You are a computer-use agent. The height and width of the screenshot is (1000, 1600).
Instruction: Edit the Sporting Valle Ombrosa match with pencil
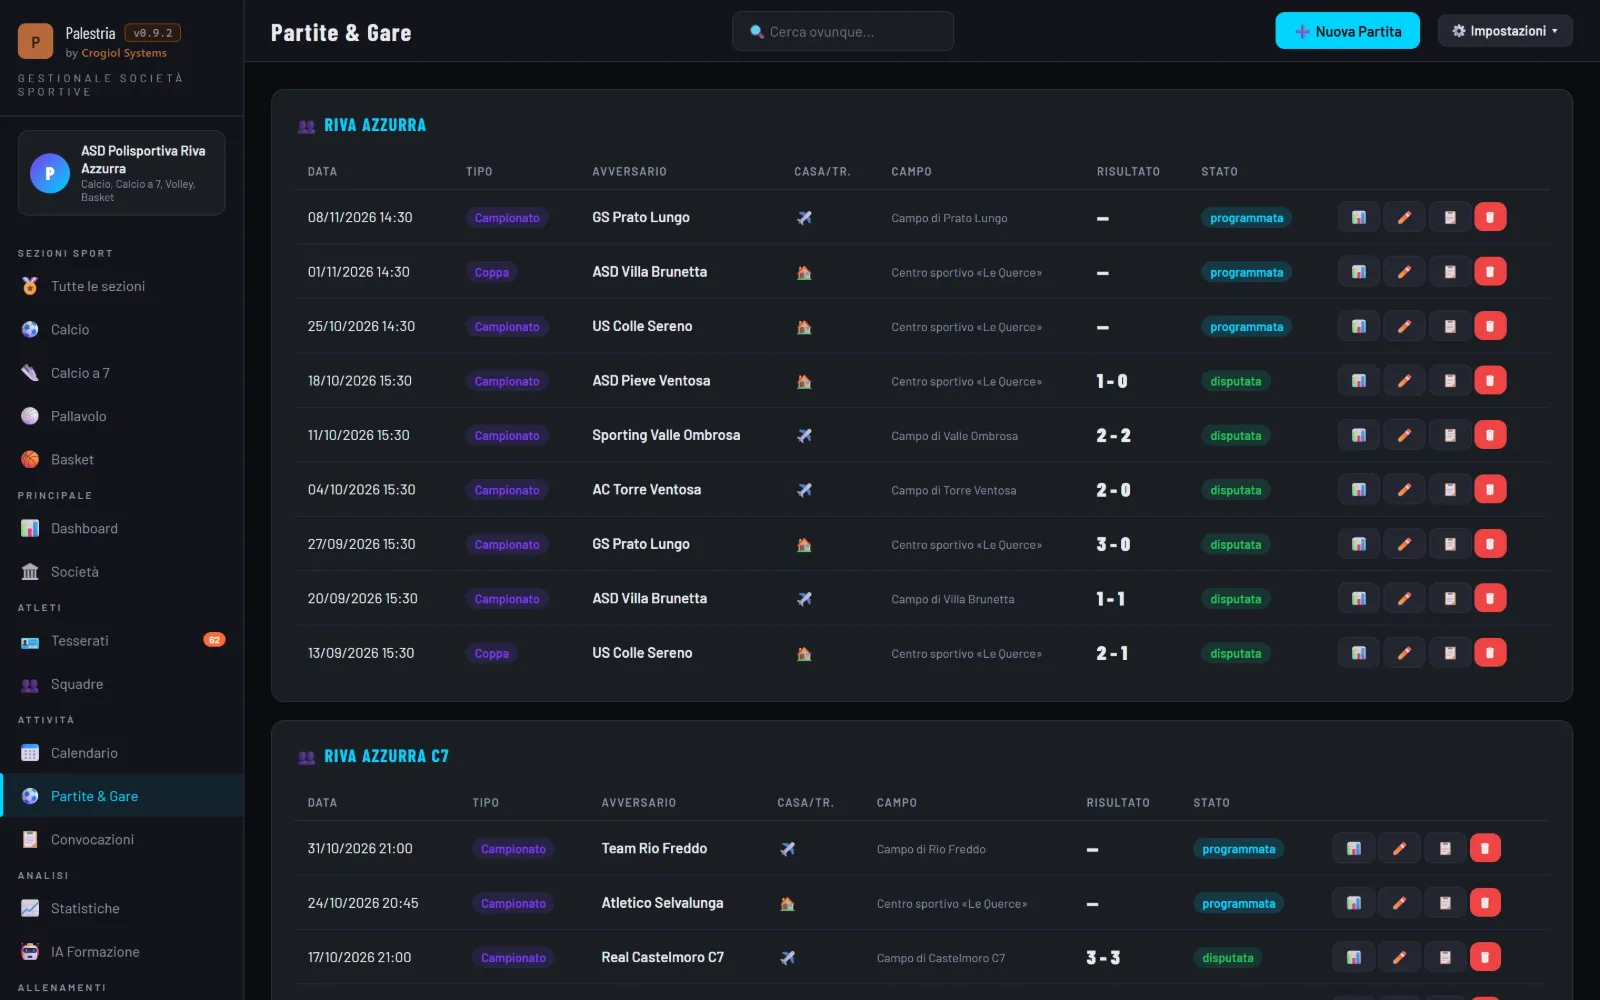click(x=1404, y=435)
